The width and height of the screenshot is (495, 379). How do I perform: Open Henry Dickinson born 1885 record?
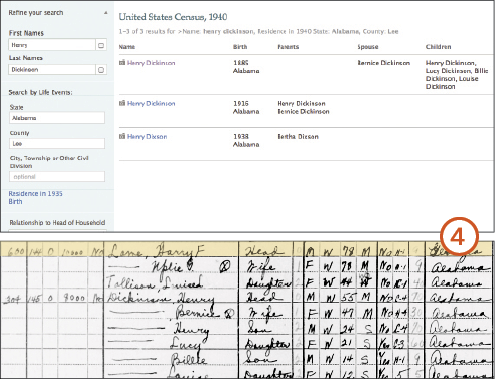[x=151, y=63]
